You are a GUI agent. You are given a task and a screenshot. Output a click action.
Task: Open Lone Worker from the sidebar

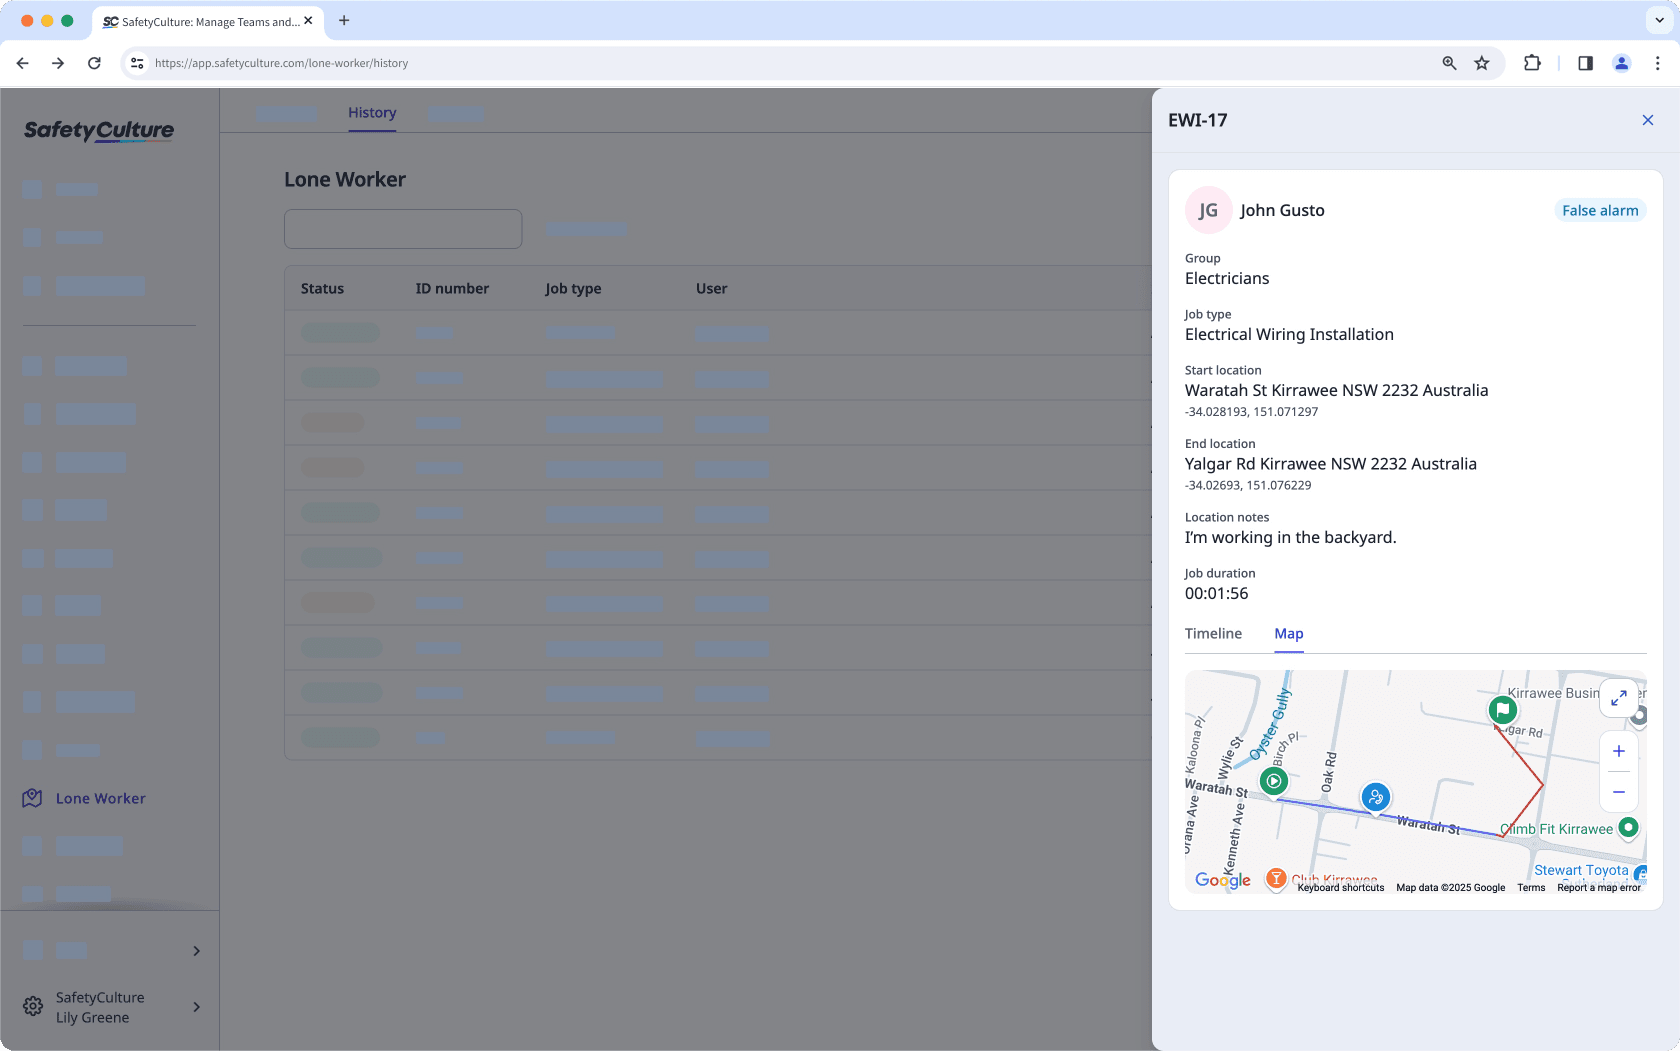(99, 798)
